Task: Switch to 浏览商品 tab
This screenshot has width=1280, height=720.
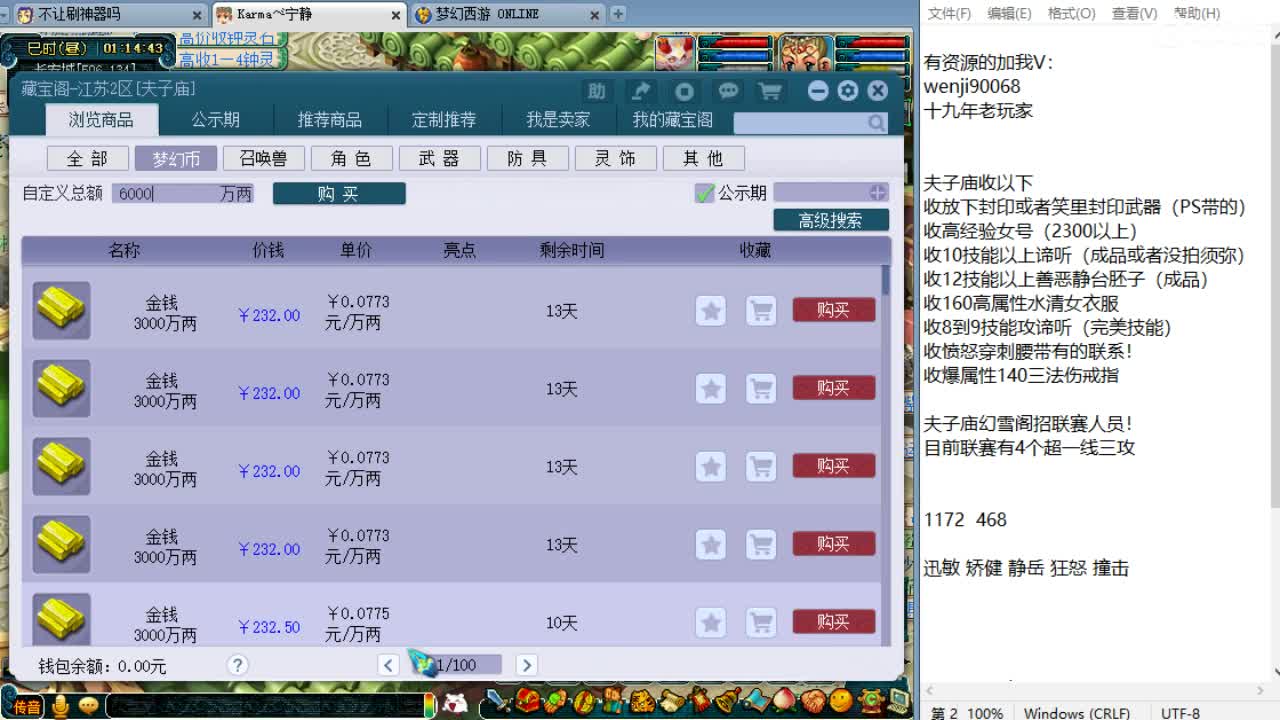Action: pyautogui.click(x=101, y=119)
